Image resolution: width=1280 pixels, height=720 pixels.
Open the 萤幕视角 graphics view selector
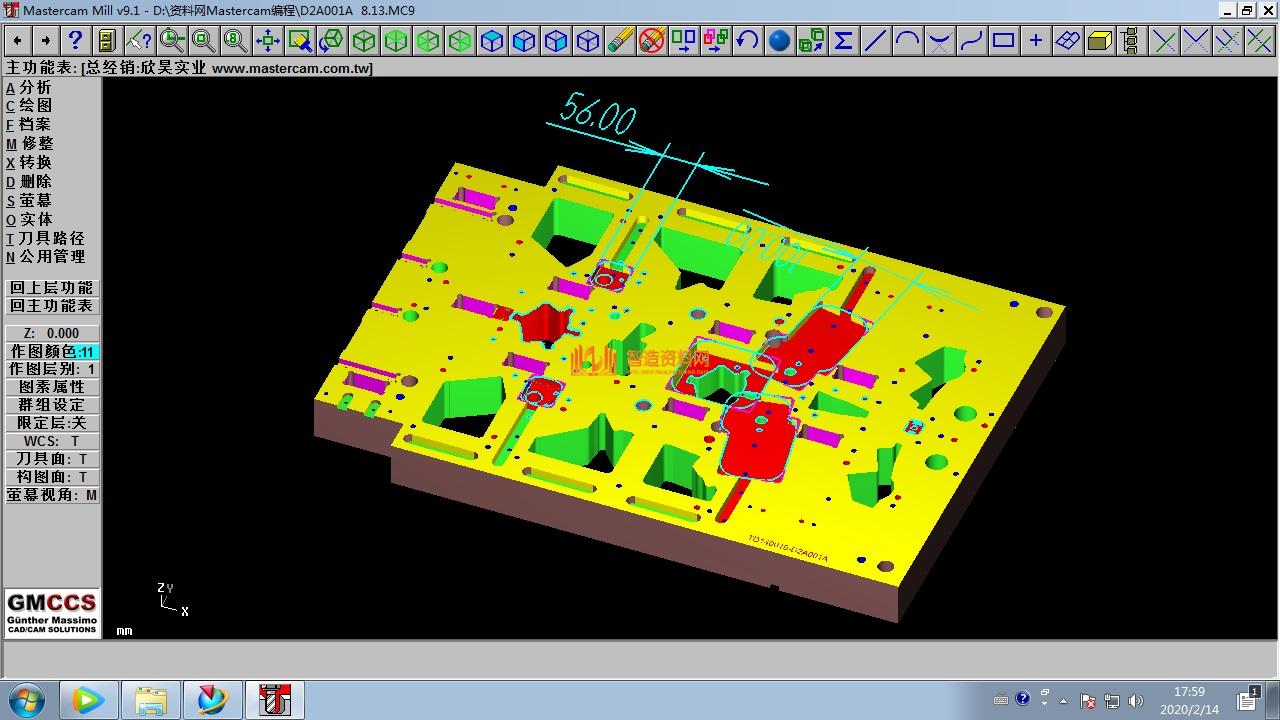52,495
